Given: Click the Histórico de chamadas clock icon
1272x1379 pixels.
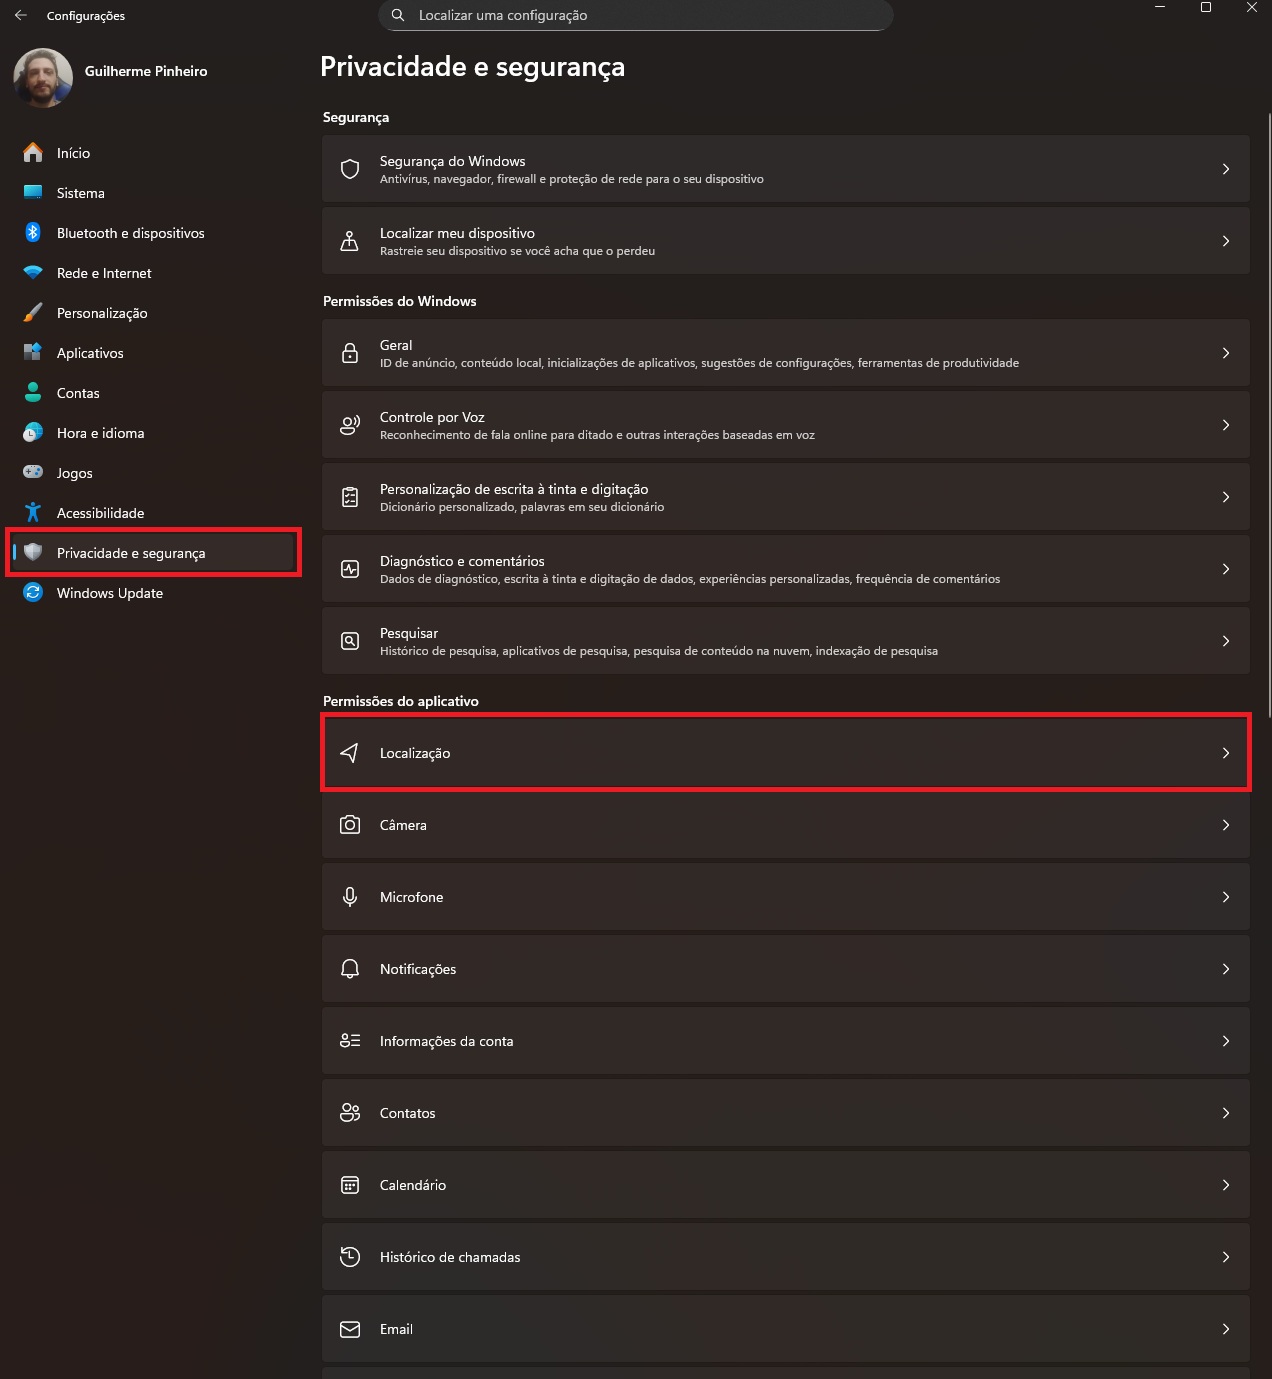Looking at the screenshot, I should [349, 1257].
